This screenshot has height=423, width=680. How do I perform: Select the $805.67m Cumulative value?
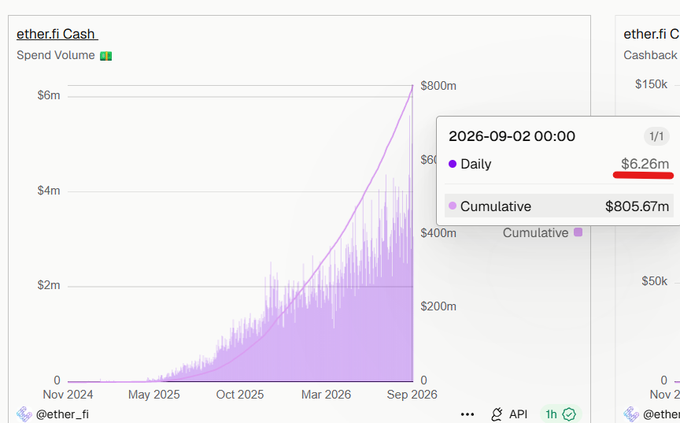point(637,206)
